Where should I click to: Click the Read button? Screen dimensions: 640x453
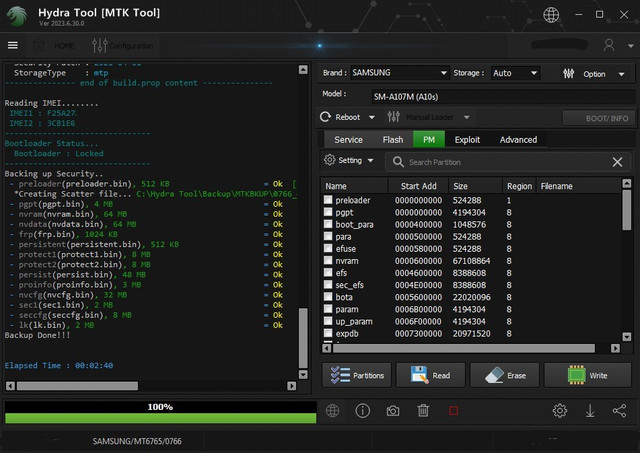(431, 375)
